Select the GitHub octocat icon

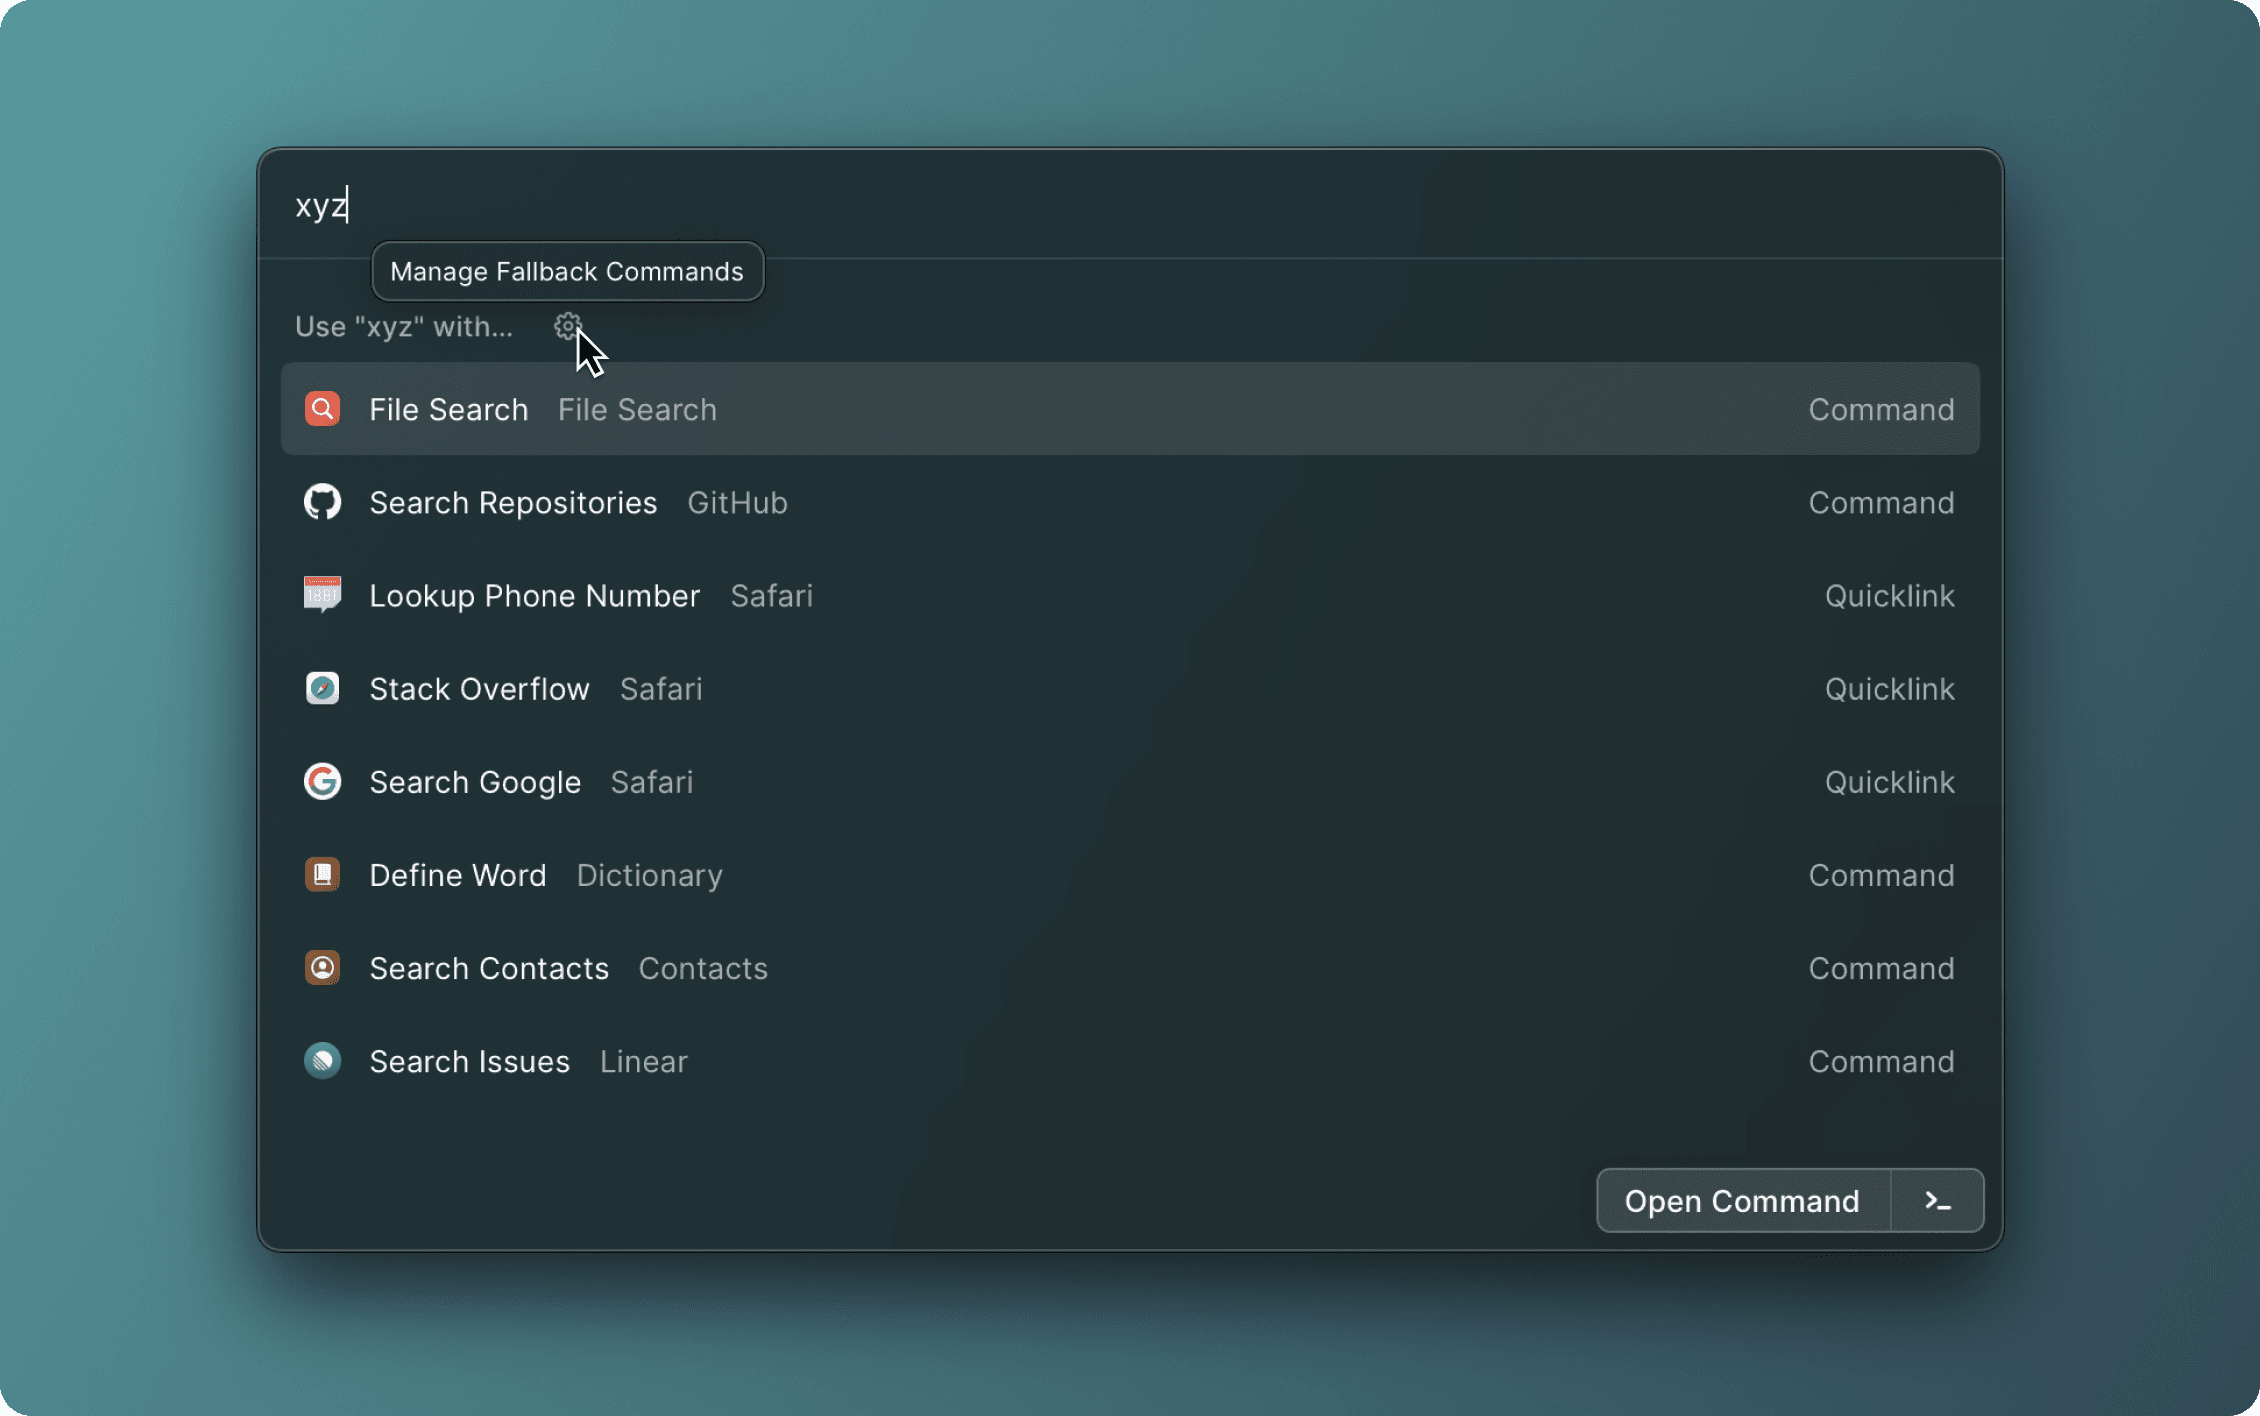pos(322,502)
